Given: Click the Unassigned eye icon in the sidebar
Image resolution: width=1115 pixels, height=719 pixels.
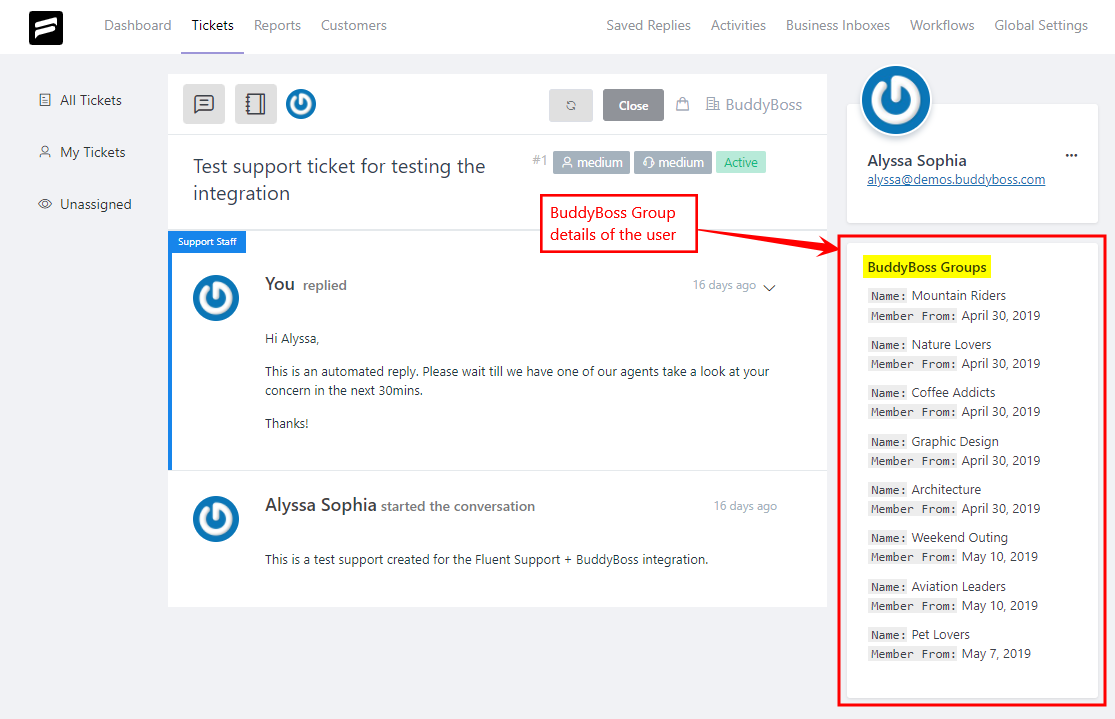Looking at the screenshot, I should [x=45, y=204].
